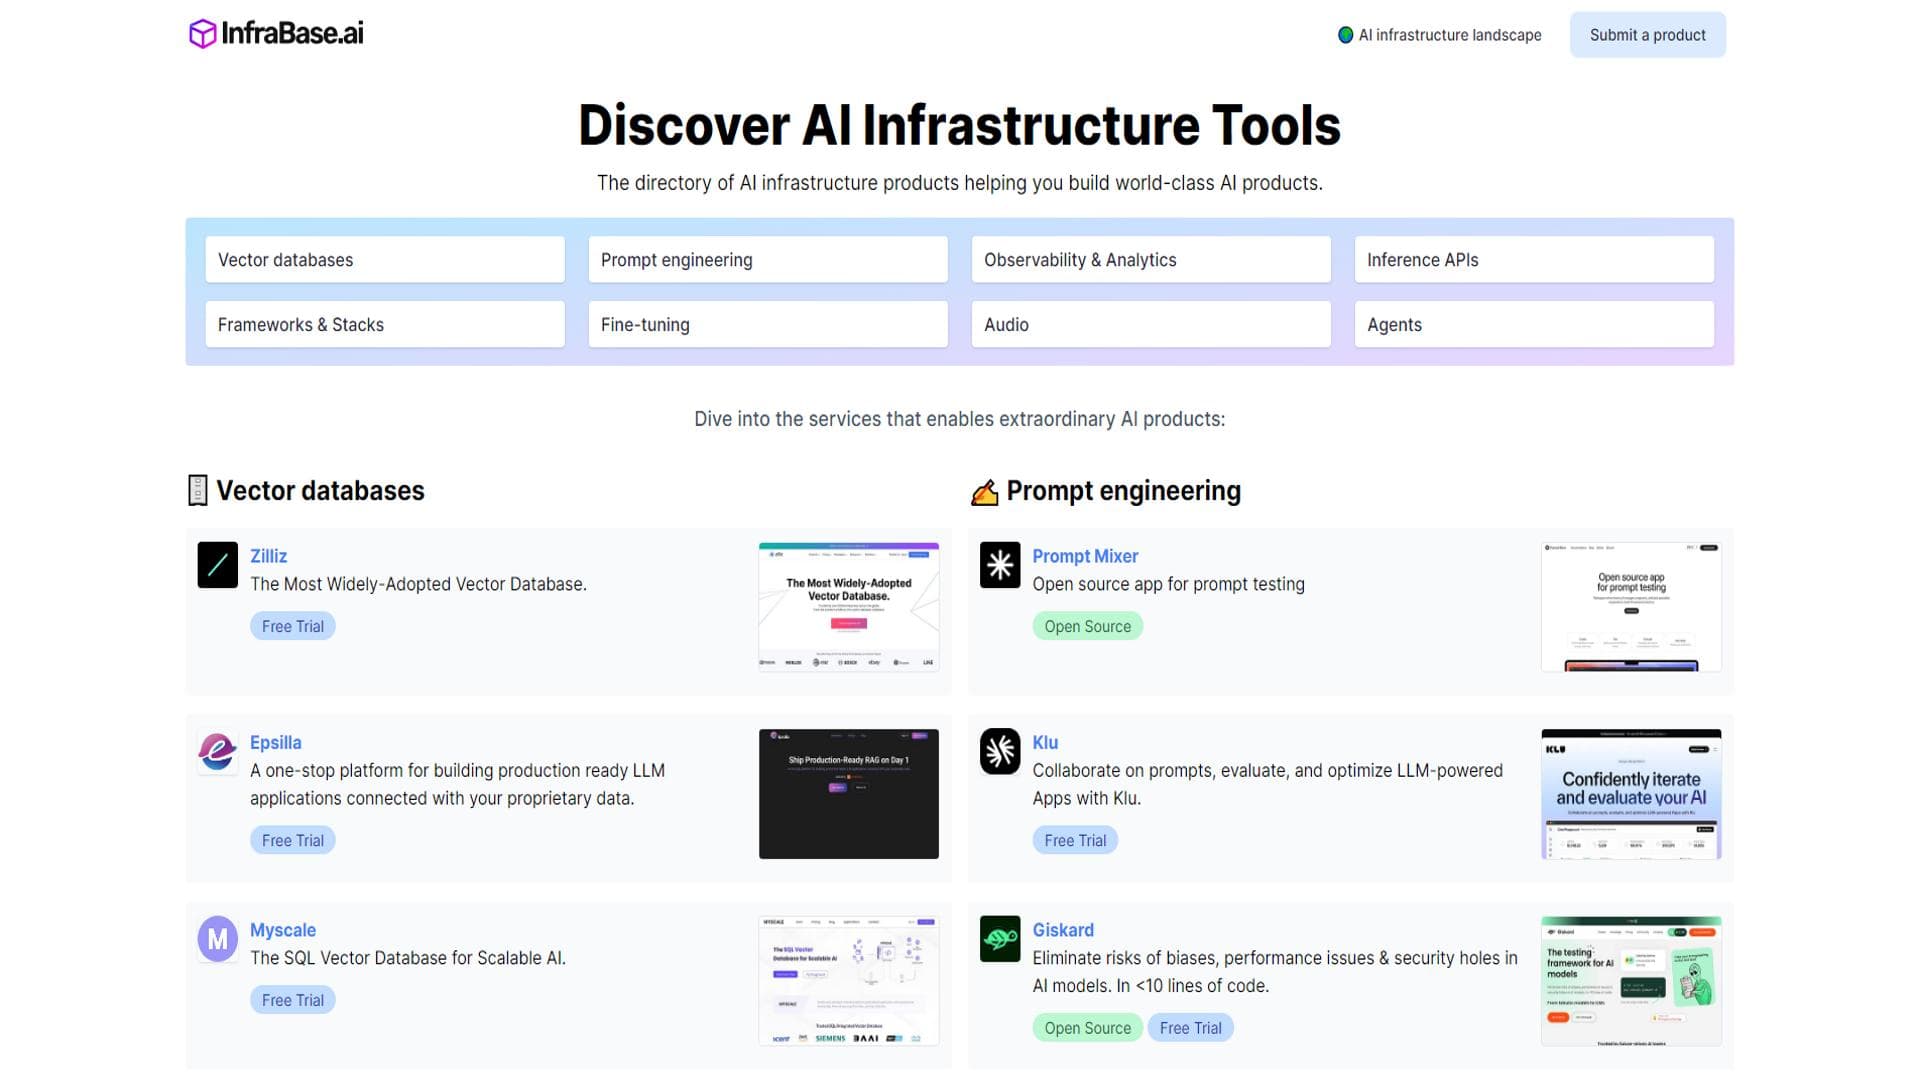Click the Discover AI Infrastructure Tools headline
Image resolution: width=1920 pixels, height=1080 pixels.
[x=960, y=125]
